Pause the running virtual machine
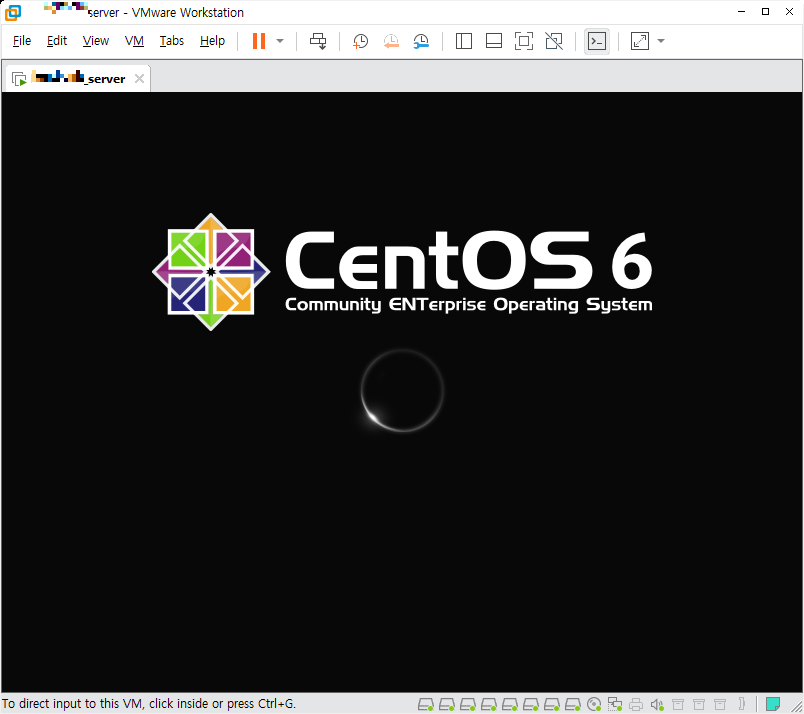 point(259,41)
